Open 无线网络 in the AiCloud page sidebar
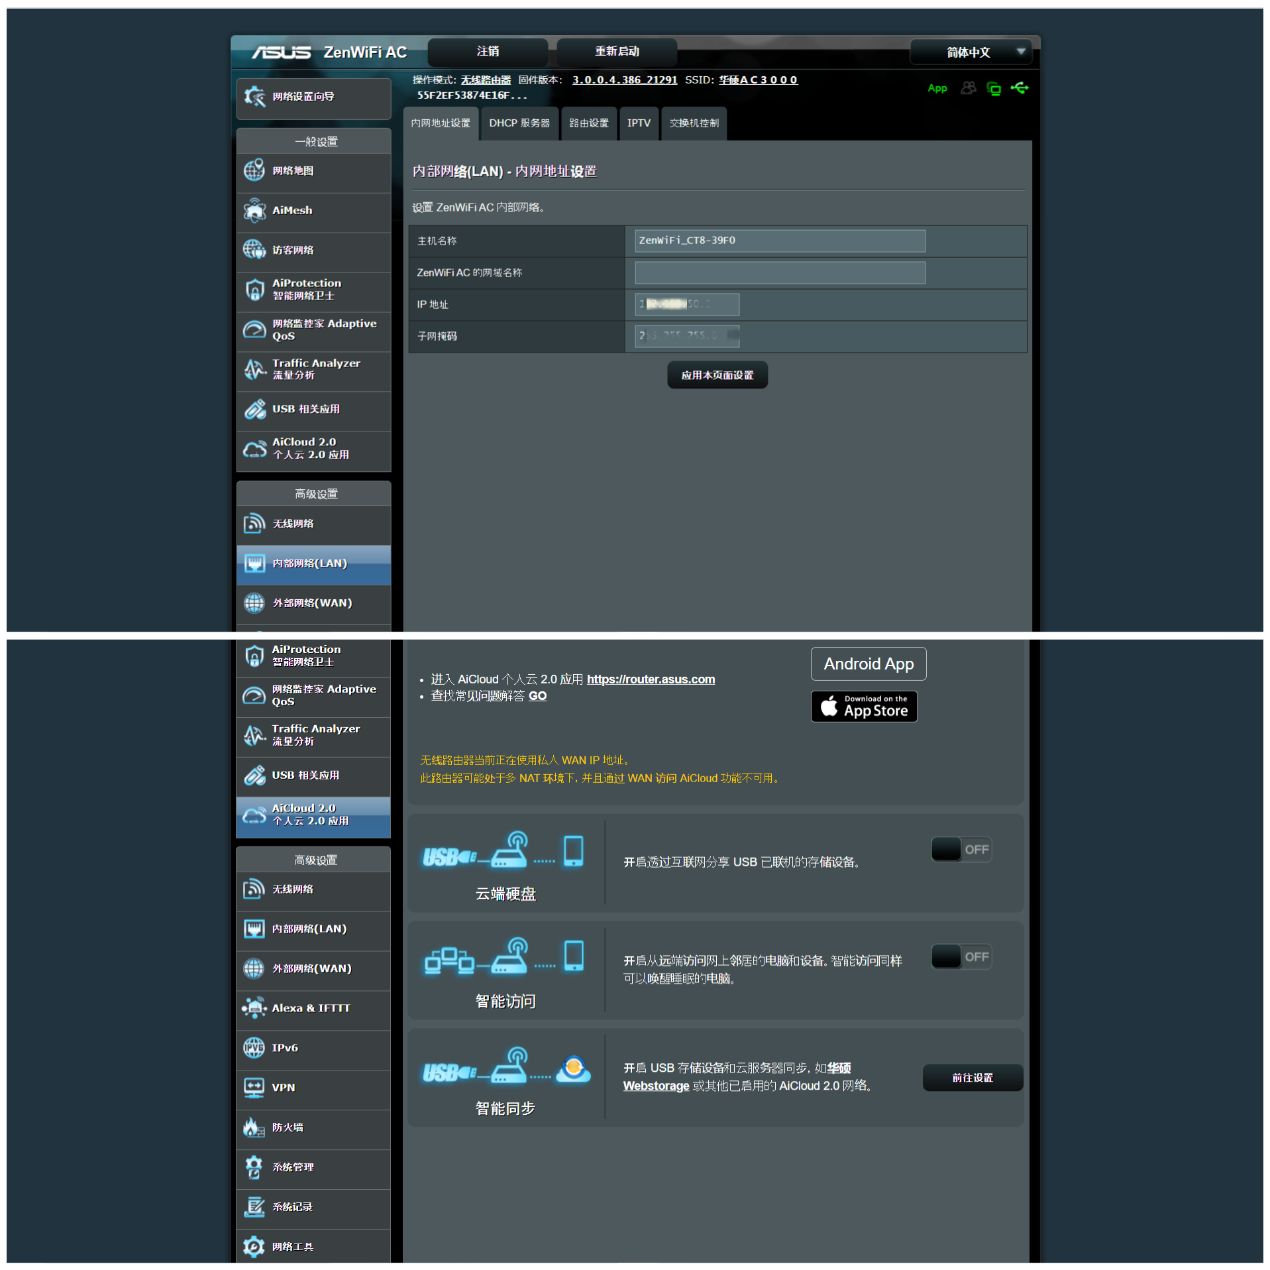This screenshot has width=1270, height=1270. [314, 889]
